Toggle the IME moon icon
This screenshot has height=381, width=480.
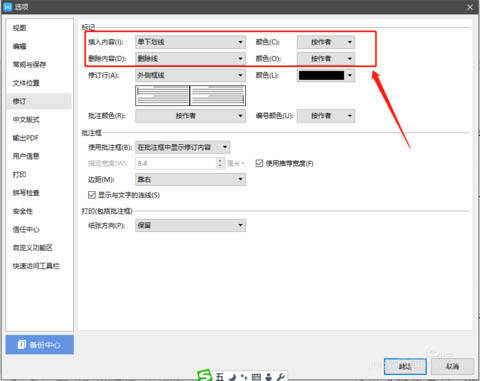tap(233, 377)
